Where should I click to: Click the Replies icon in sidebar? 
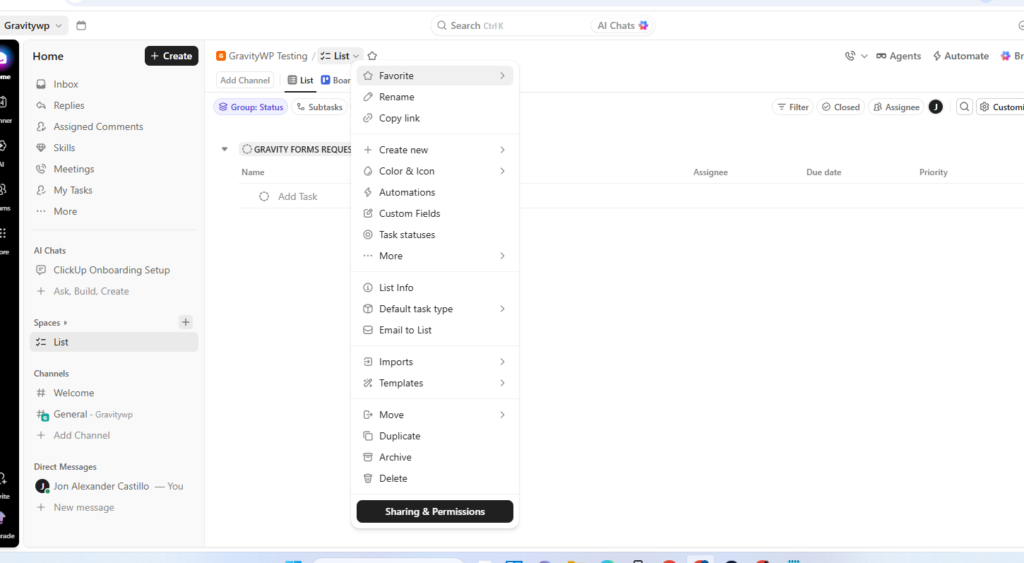(41, 105)
